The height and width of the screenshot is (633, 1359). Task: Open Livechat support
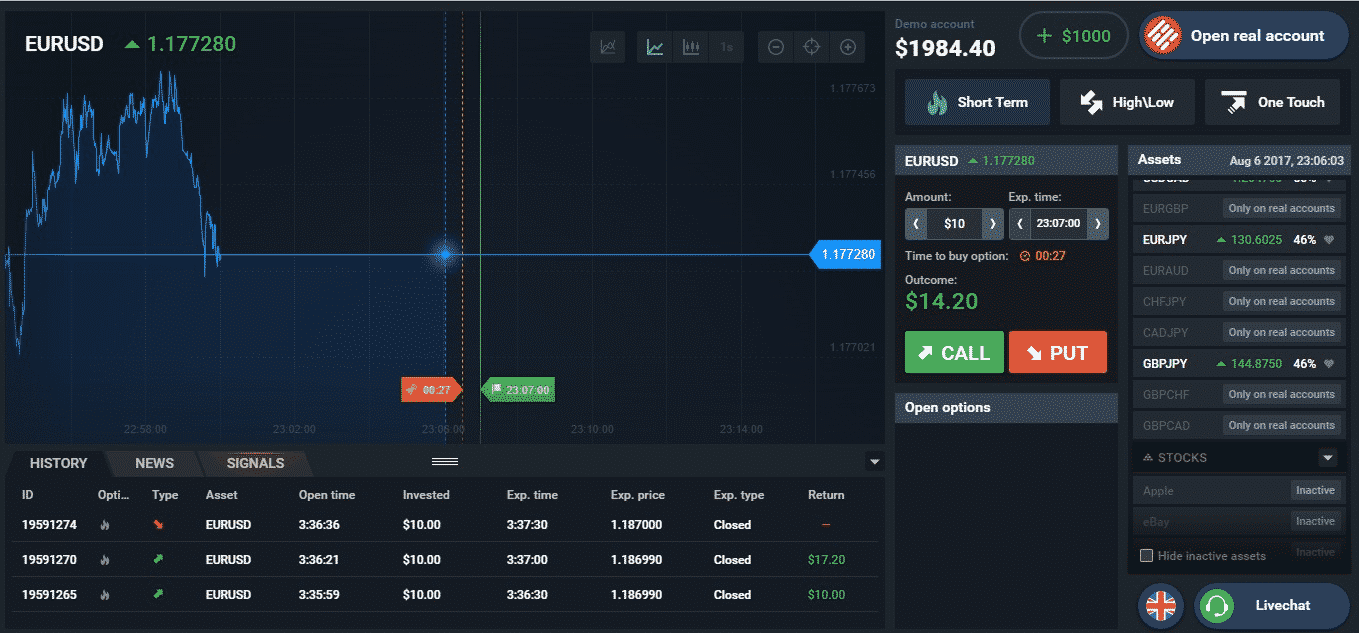coord(1272,605)
